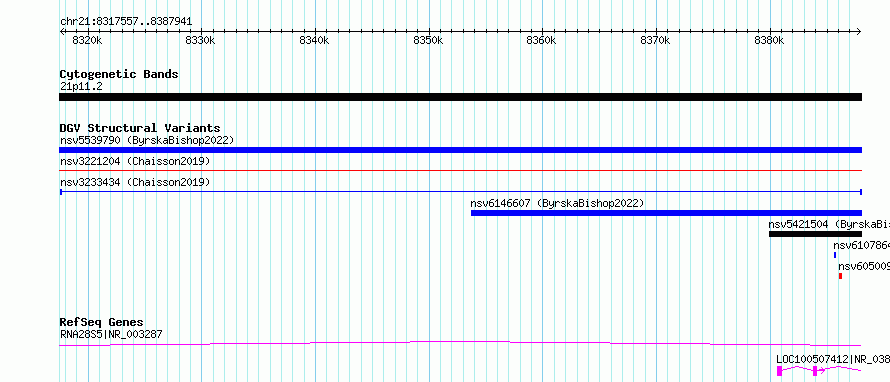890x382 pixels.
Task: Click the blue nsv6146607 variant bar
Action: click(x=666, y=213)
